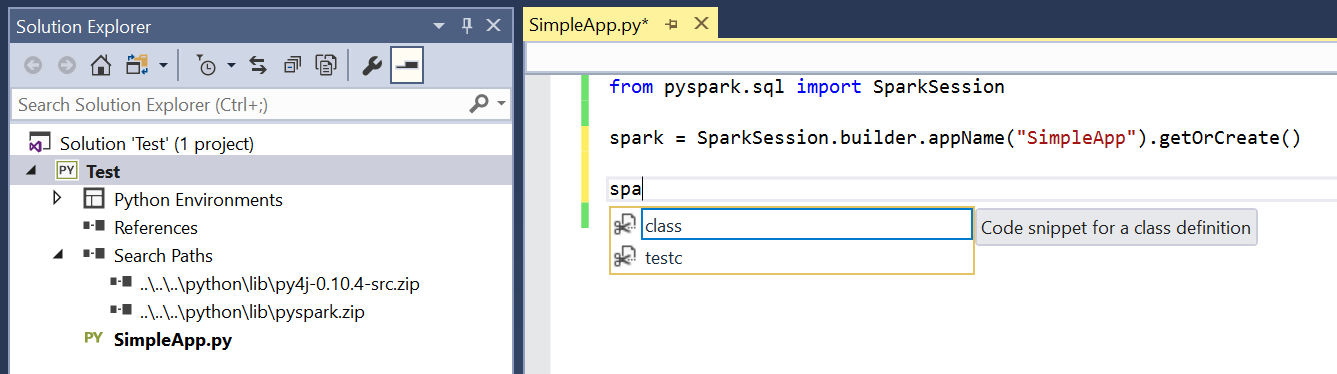Sync with Active Document
Viewport: 1337px width, 374px height.
click(x=258, y=66)
